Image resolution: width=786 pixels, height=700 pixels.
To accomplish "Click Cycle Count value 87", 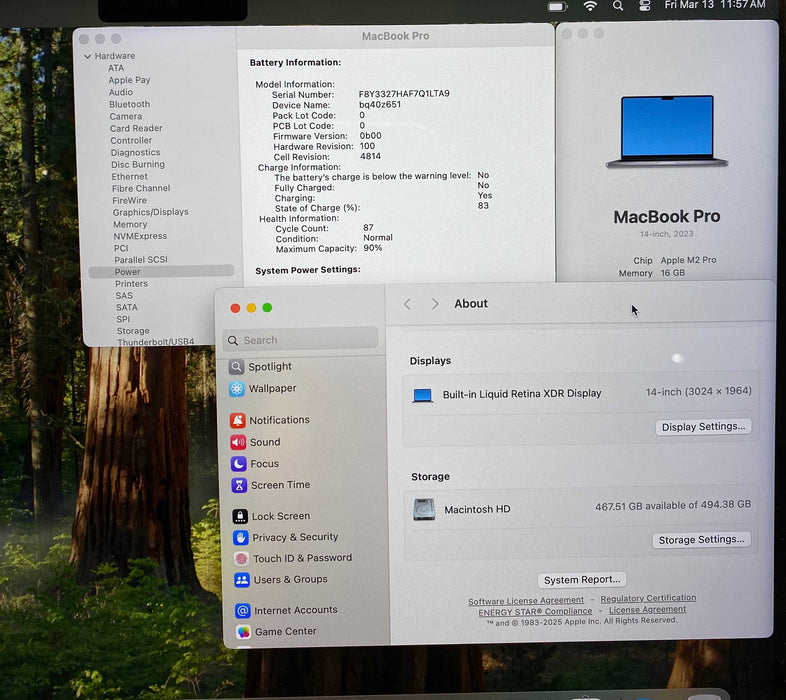I will pos(368,228).
